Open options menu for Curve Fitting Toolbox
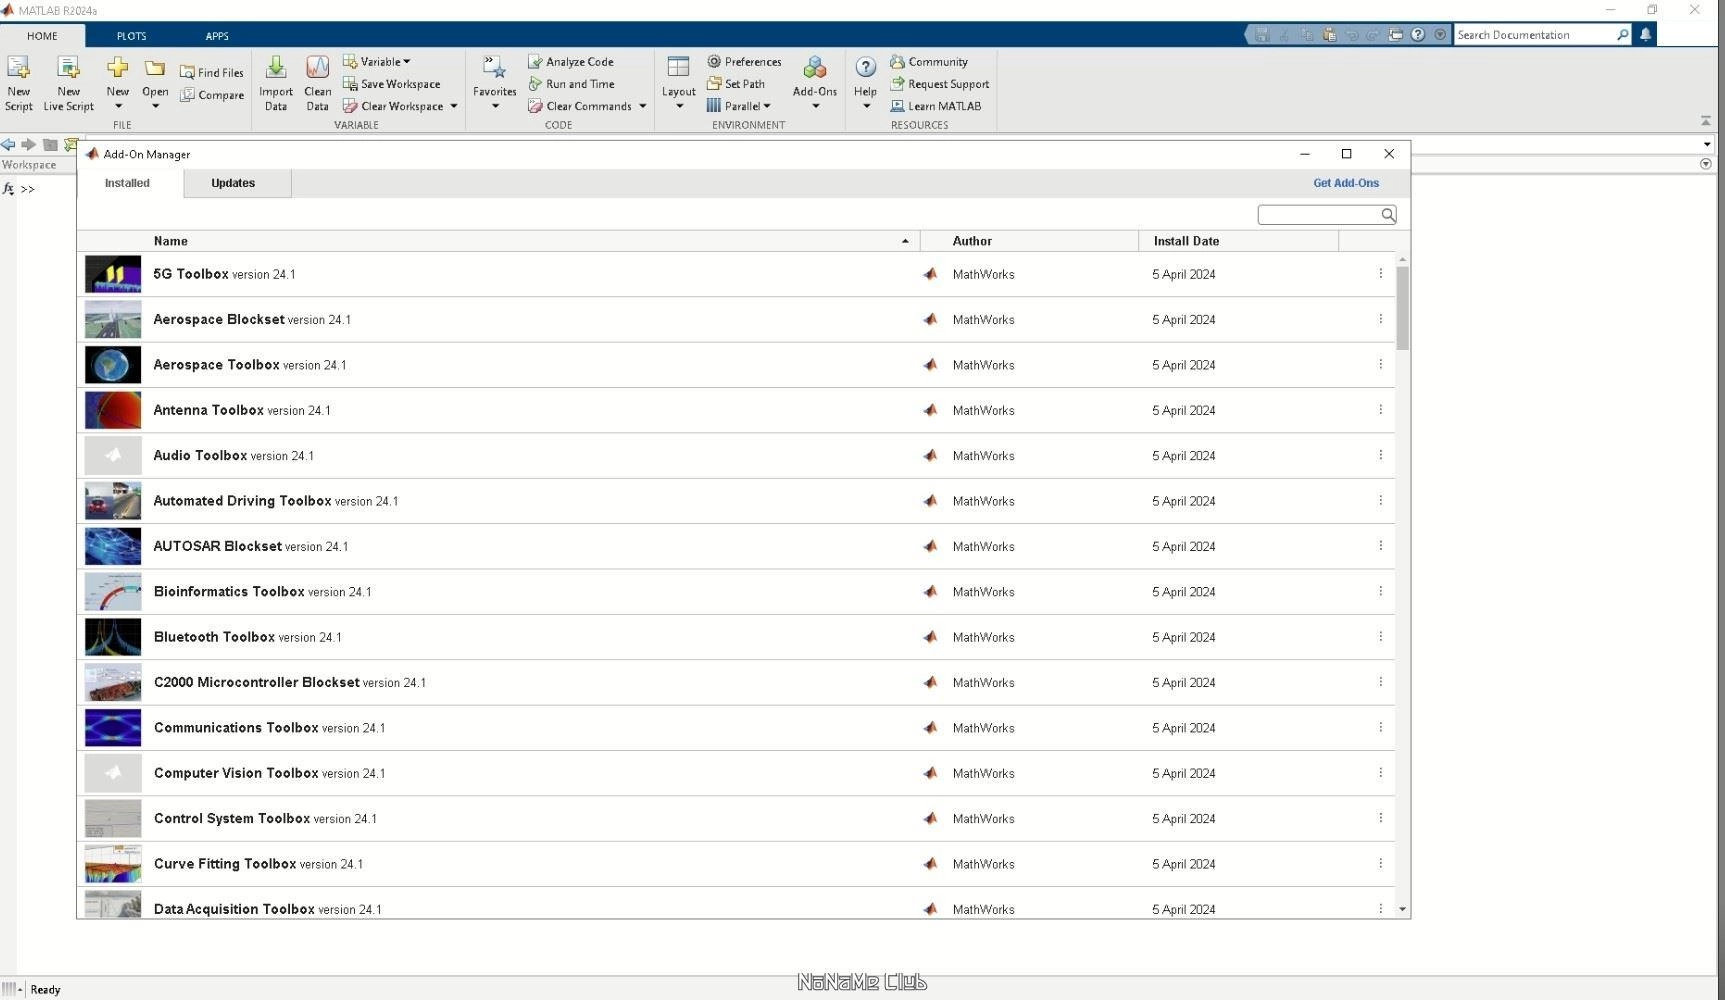Screen dimensions: 1725x1000 point(1381,864)
